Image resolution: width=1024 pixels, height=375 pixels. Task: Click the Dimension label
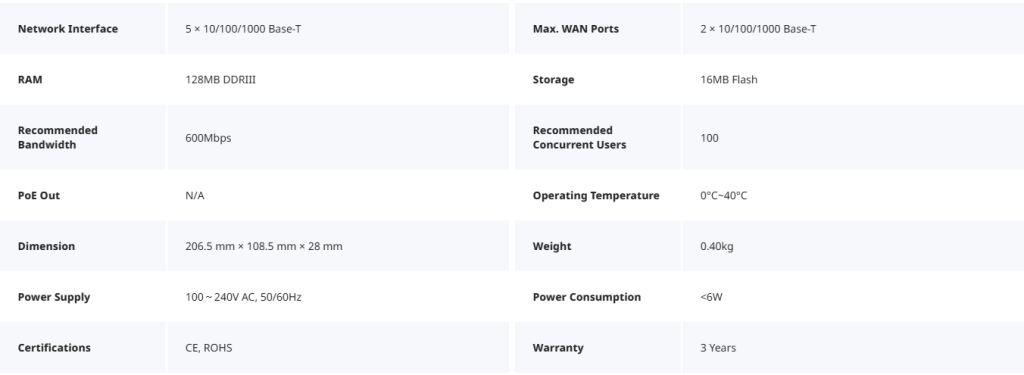[46, 246]
